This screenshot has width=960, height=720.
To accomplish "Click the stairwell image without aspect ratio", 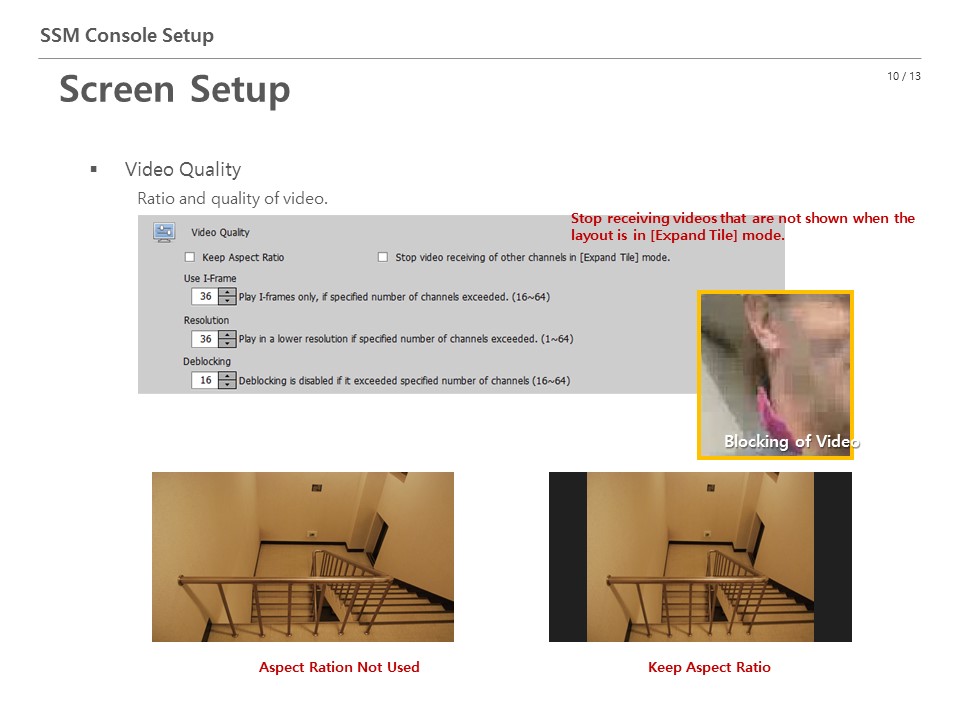I will 303,557.
